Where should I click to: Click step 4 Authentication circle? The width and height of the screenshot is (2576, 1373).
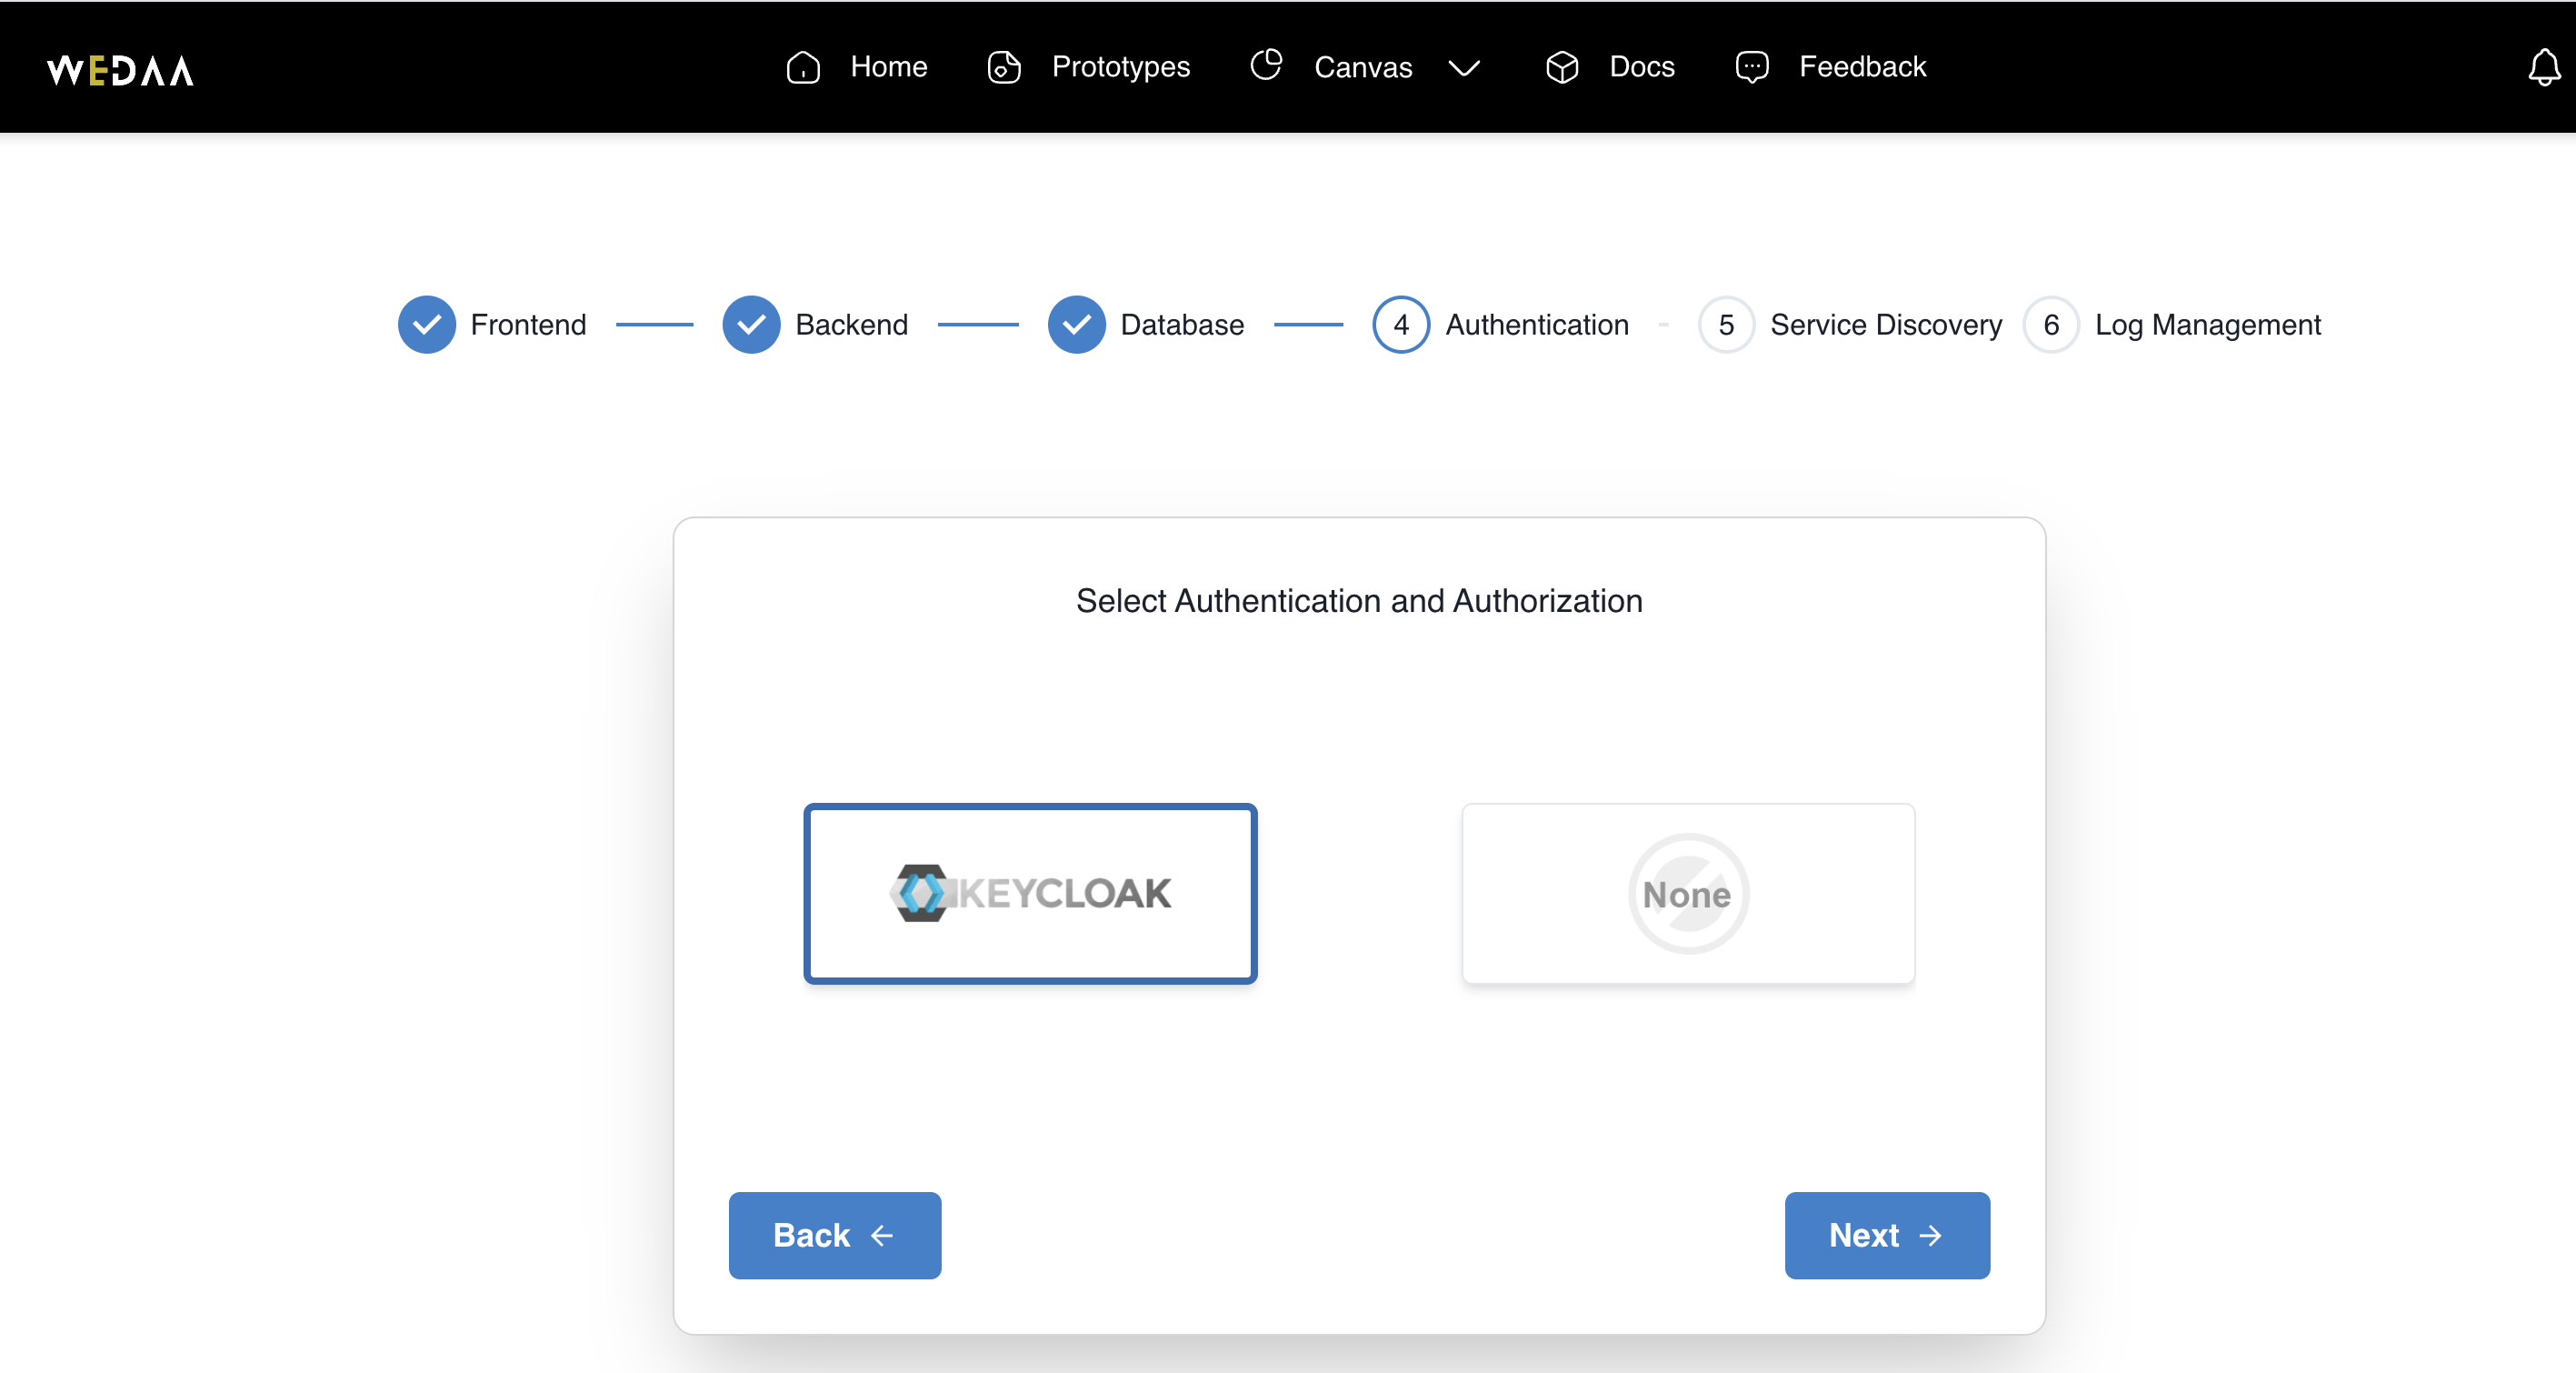coord(1401,325)
